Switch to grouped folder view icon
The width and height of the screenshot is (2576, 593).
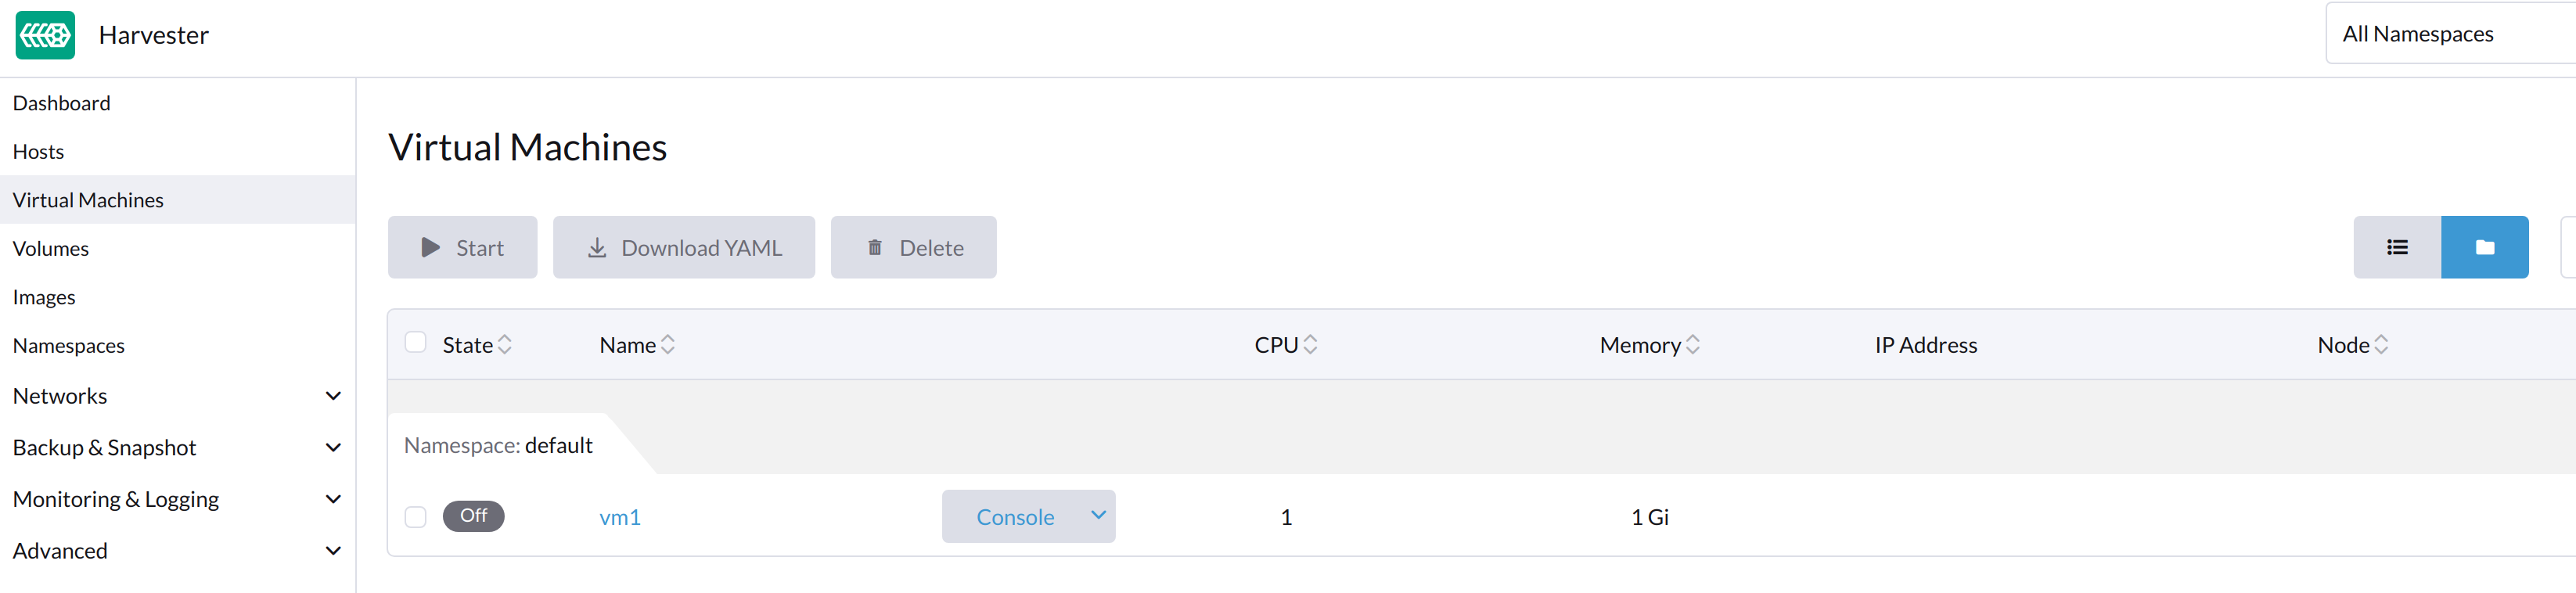(x=2484, y=248)
